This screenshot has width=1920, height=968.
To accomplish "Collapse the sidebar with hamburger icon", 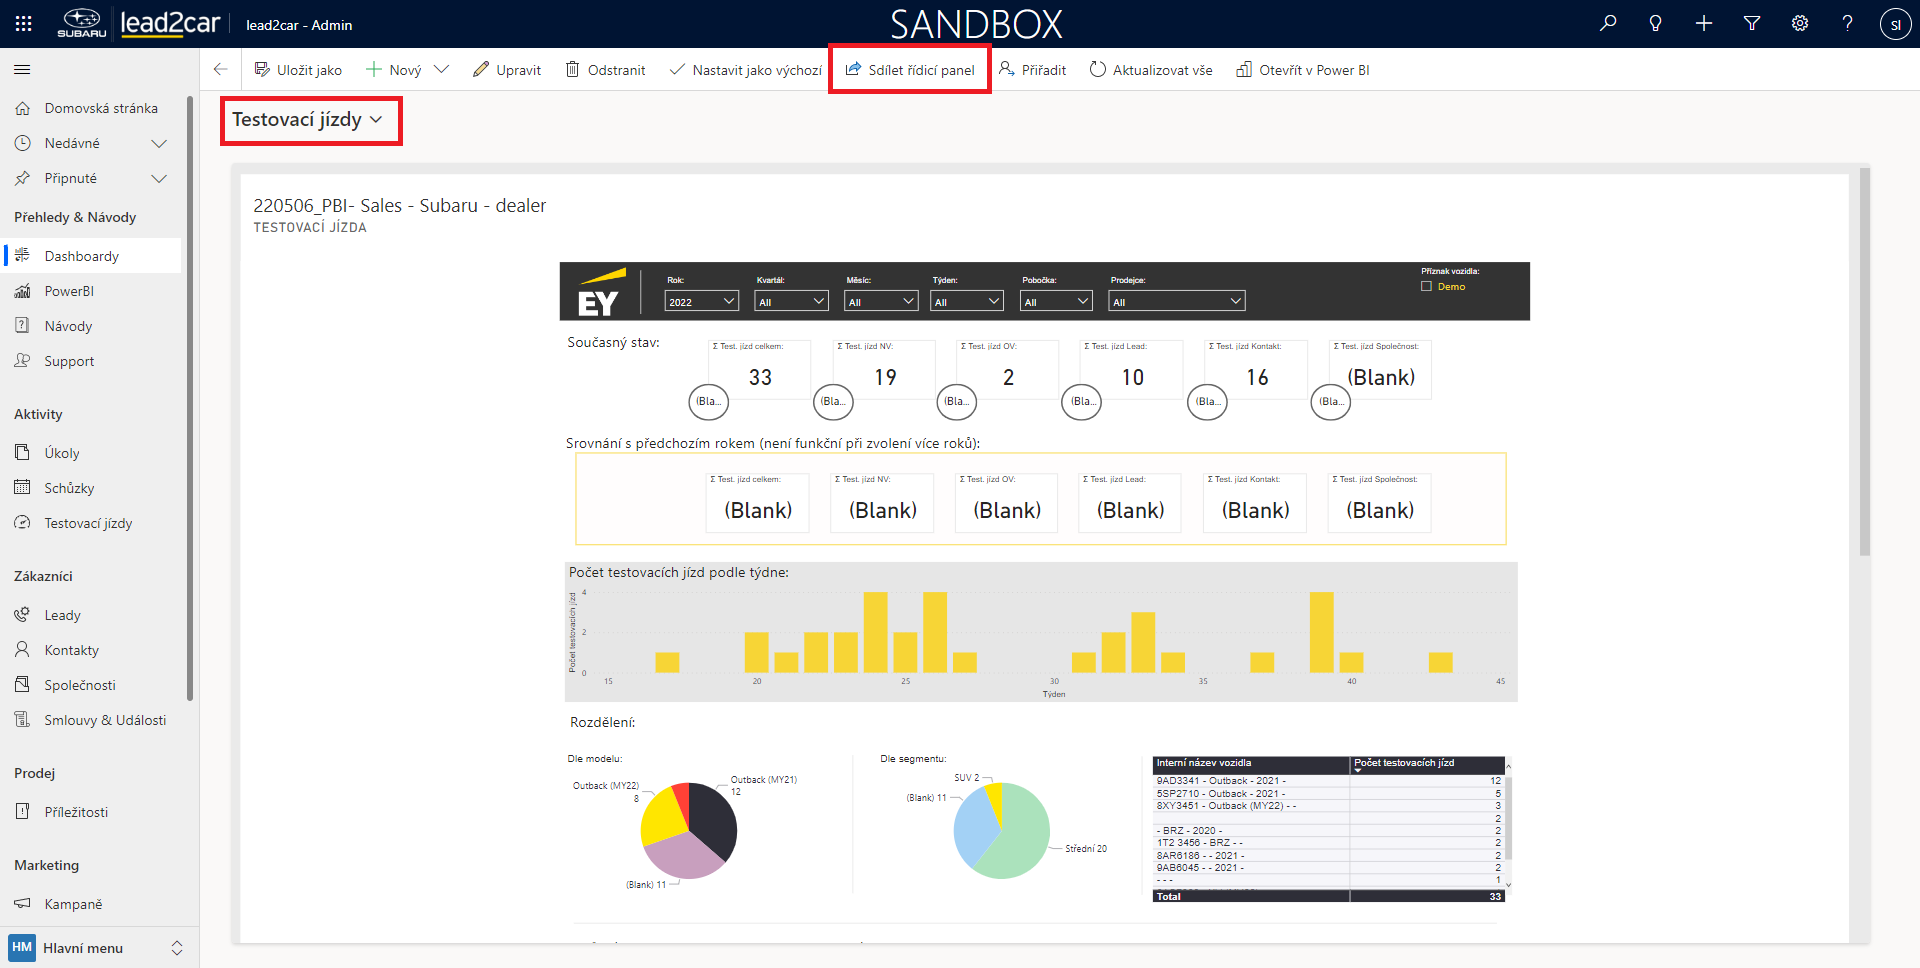I will [x=22, y=70].
